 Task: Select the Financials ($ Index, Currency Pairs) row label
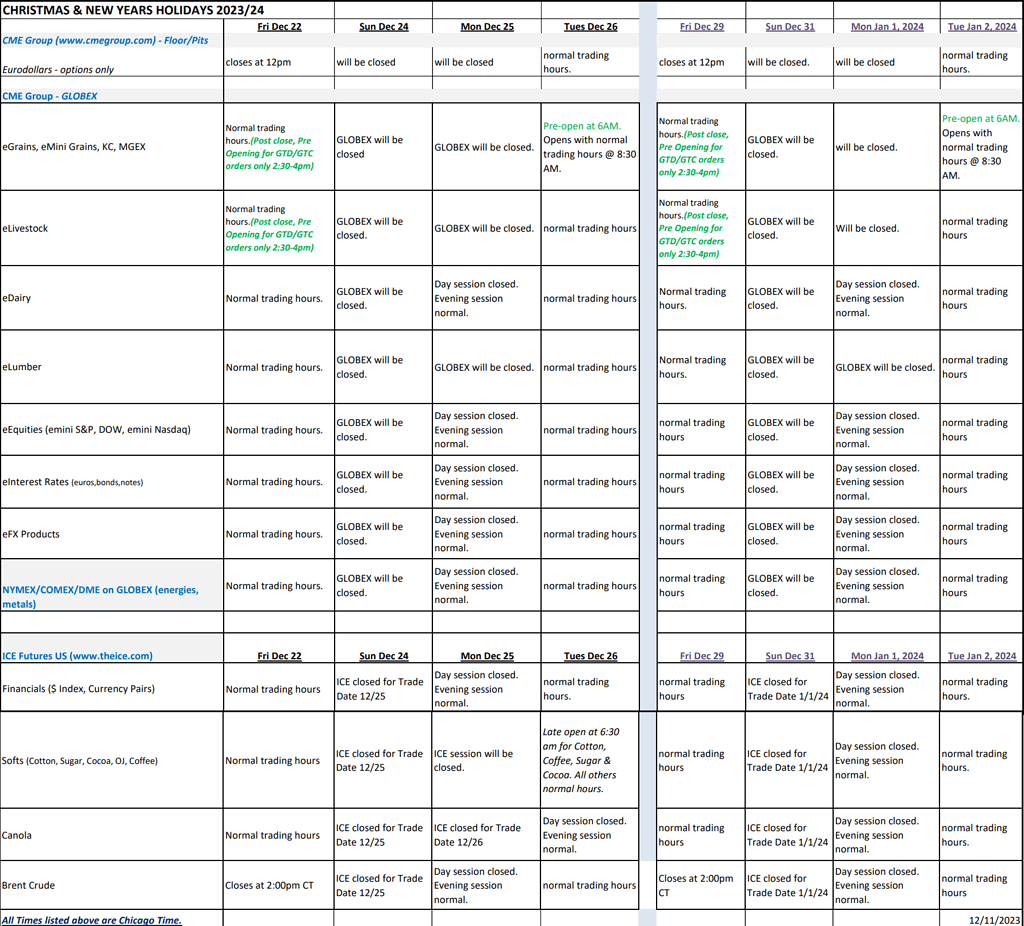(x=78, y=689)
